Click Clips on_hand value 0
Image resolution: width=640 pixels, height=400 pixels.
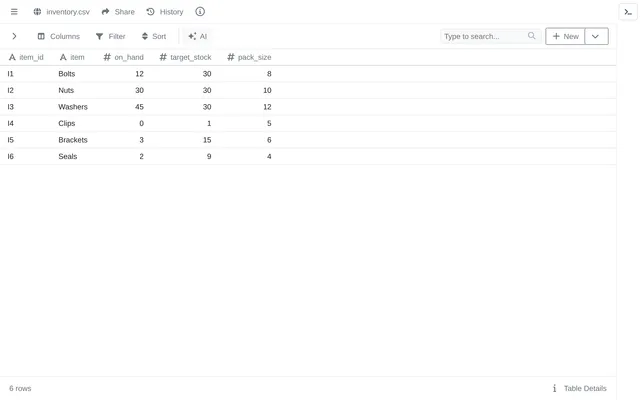(x=142, y=123)
